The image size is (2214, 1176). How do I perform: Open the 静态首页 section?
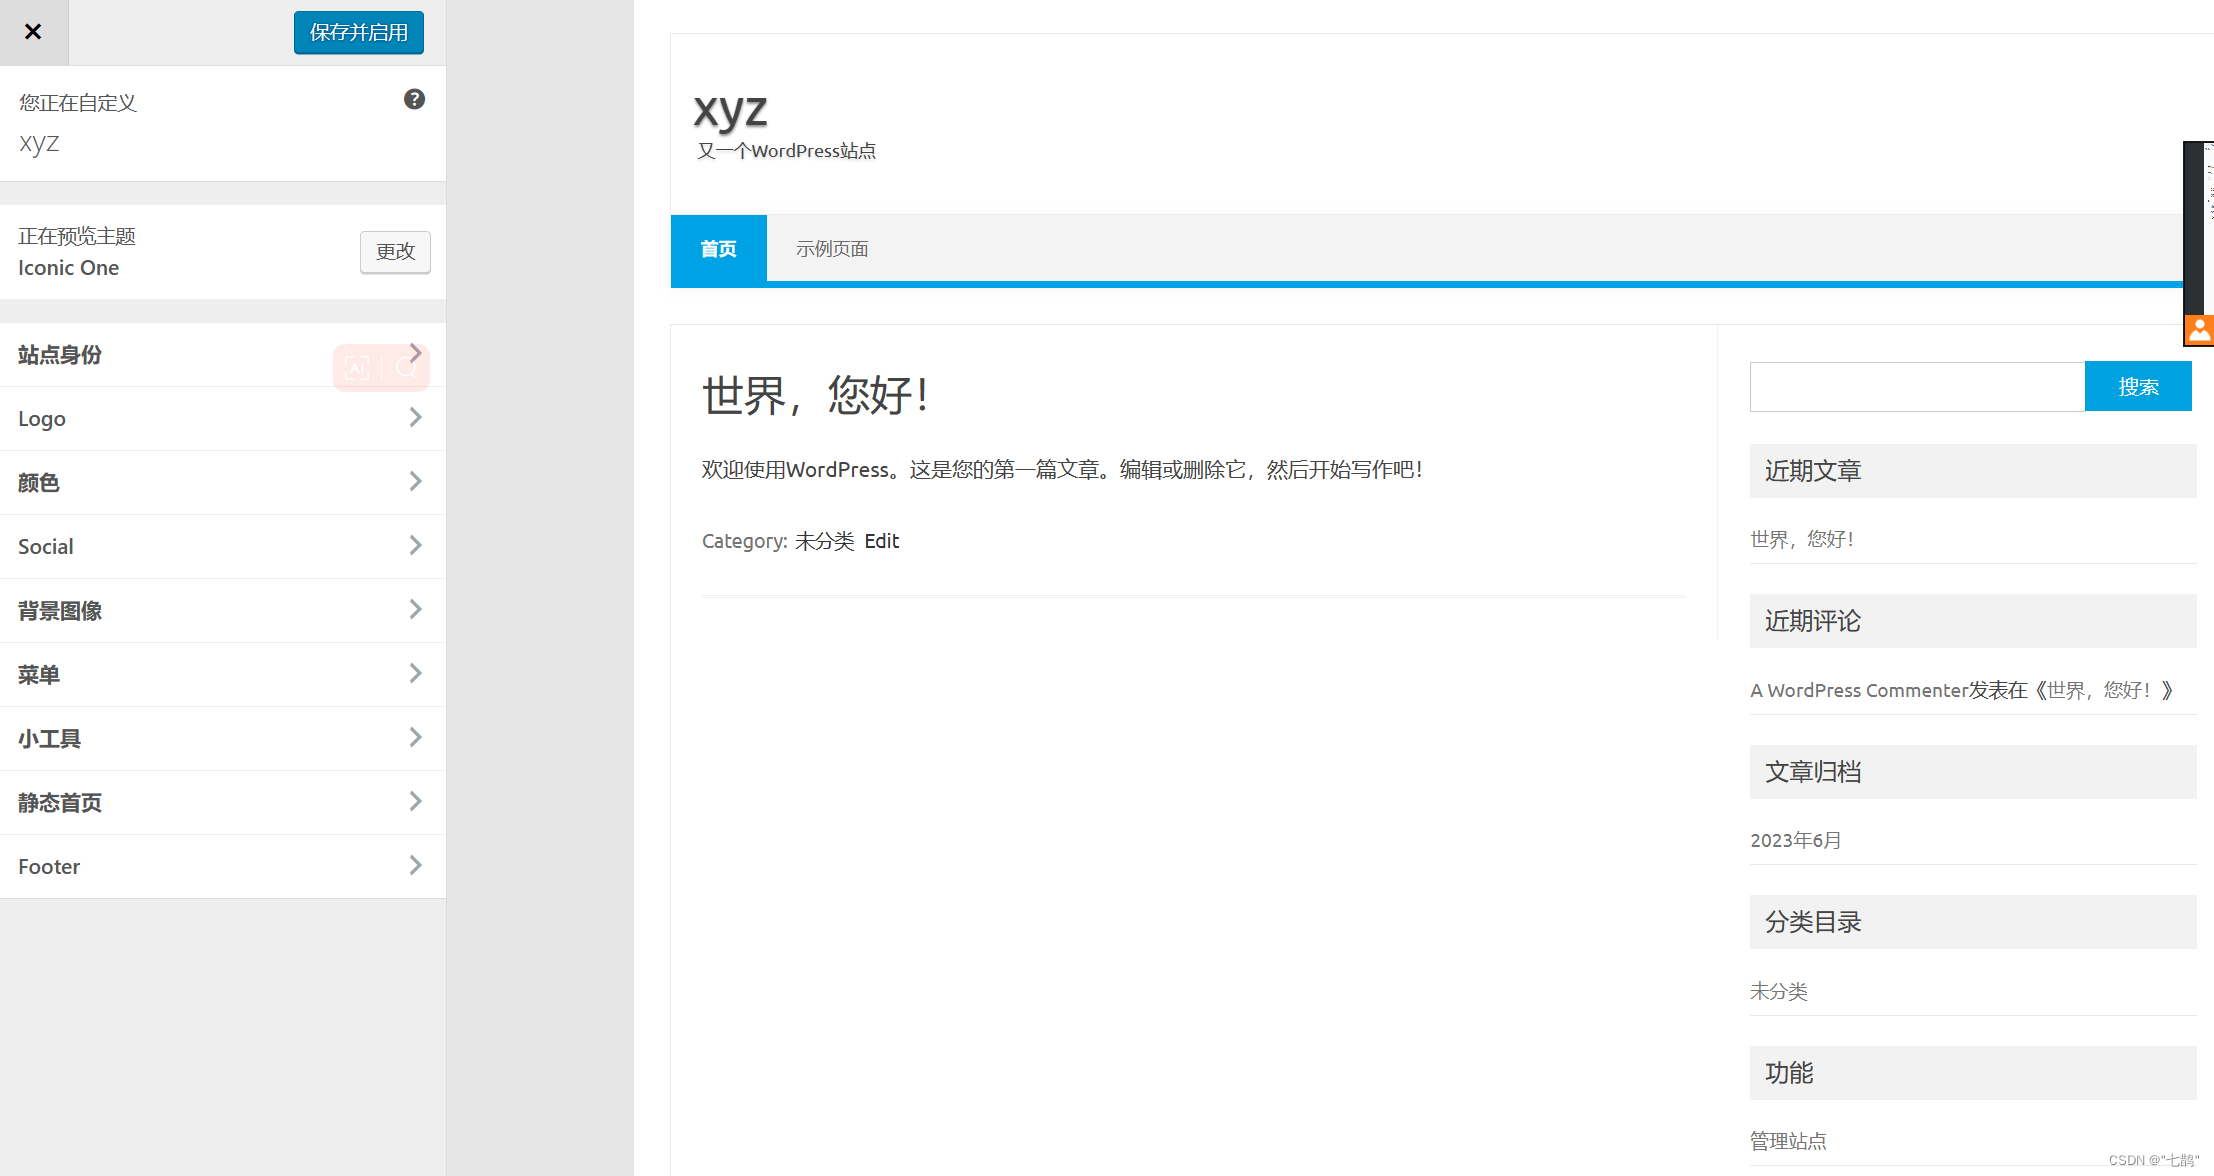(222, 802)
